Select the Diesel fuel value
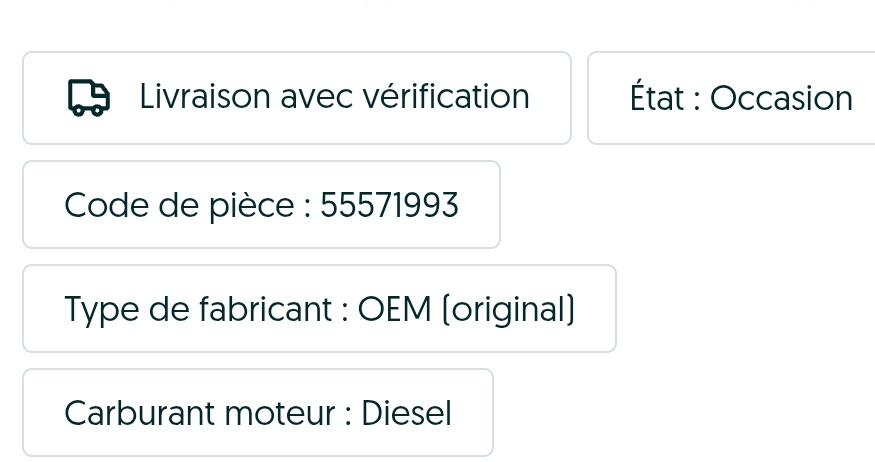875x462 pixels. [x=407, y=413]
